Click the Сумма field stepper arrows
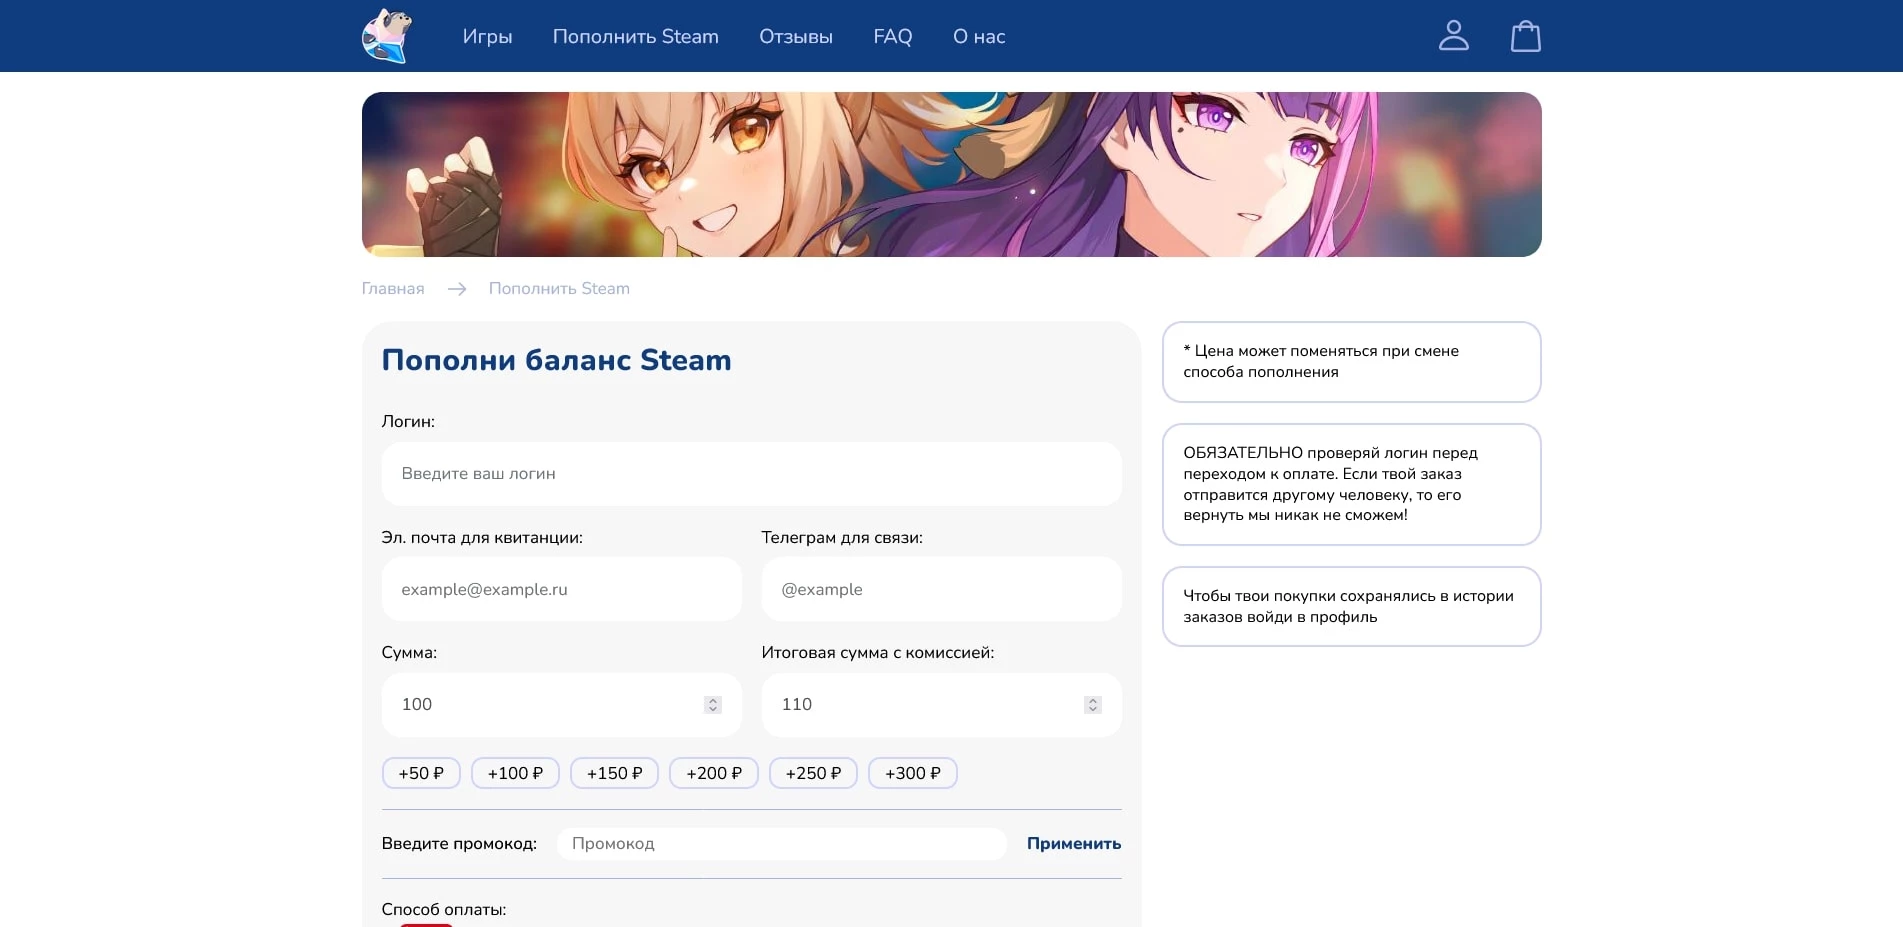 [x=713, y=705]
